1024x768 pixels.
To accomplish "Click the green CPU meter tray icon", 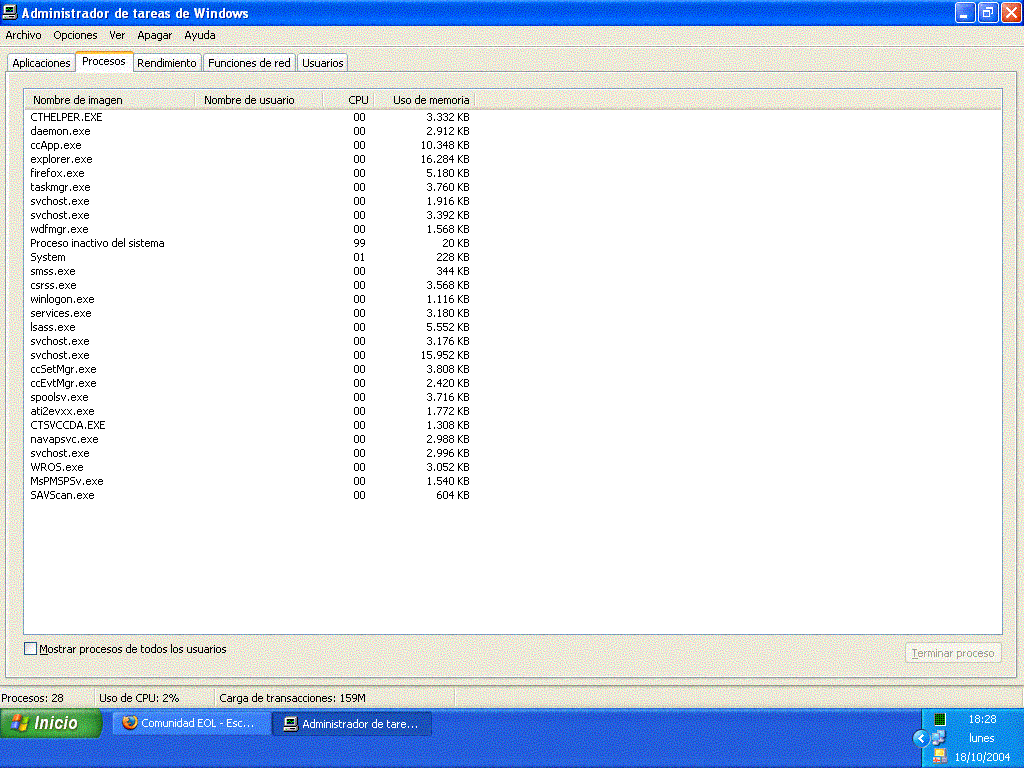I will point(940,719).
